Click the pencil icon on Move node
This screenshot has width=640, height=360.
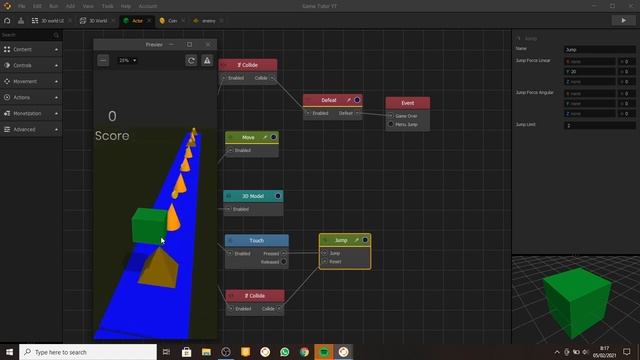(x=265, y=138)
